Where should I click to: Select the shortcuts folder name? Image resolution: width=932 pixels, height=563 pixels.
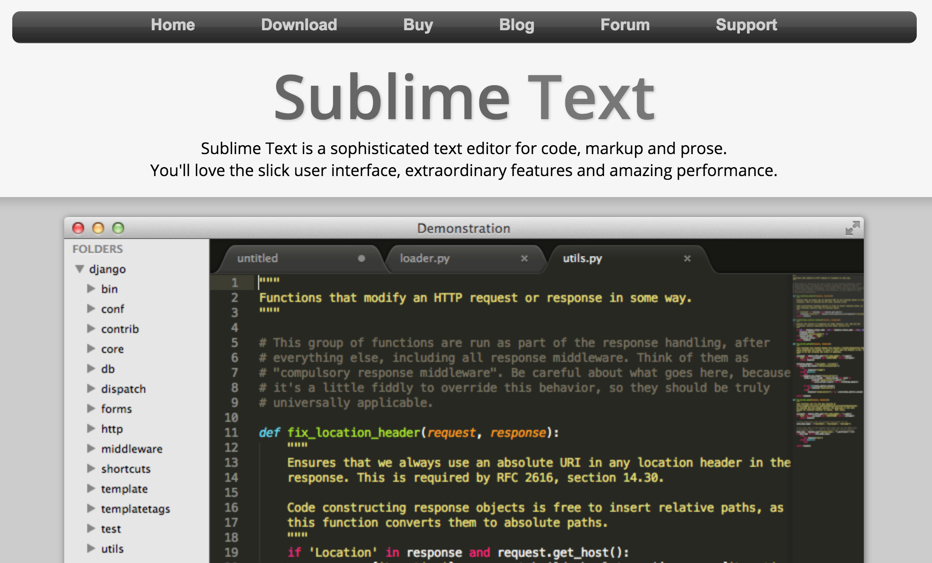tap(125, 469)
